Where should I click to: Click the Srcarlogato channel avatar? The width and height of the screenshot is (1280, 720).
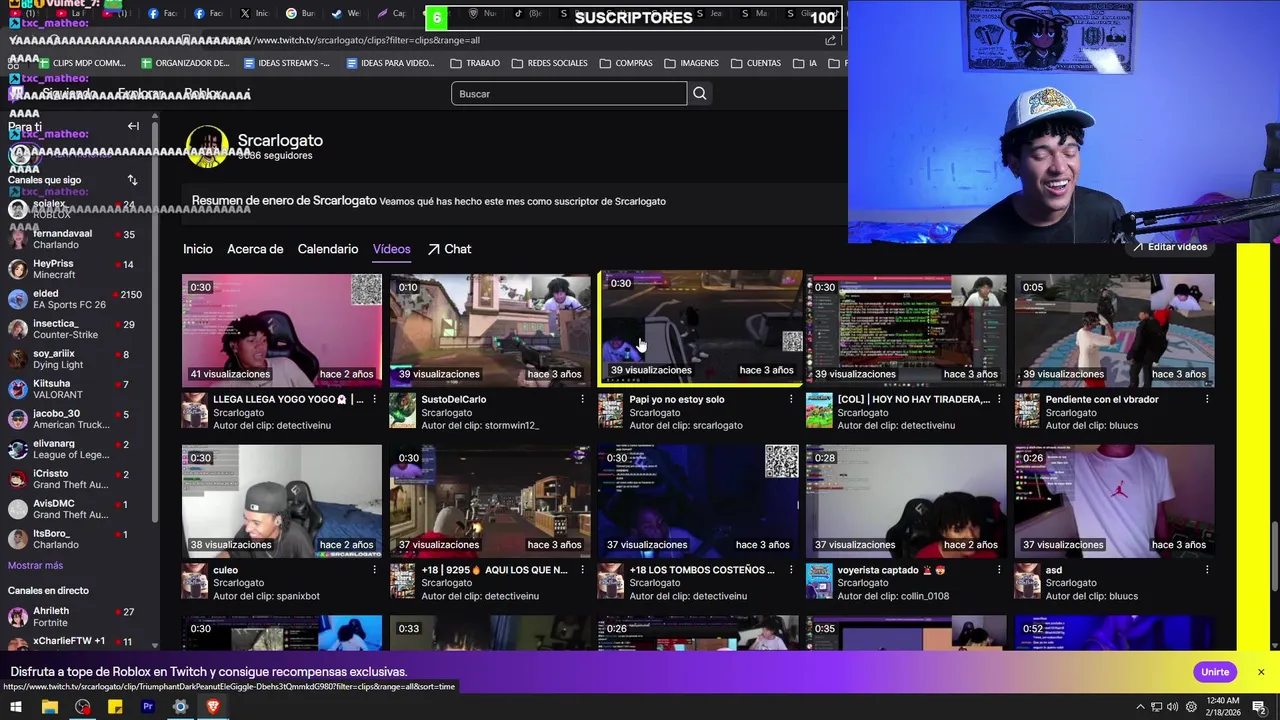point(207,147)
